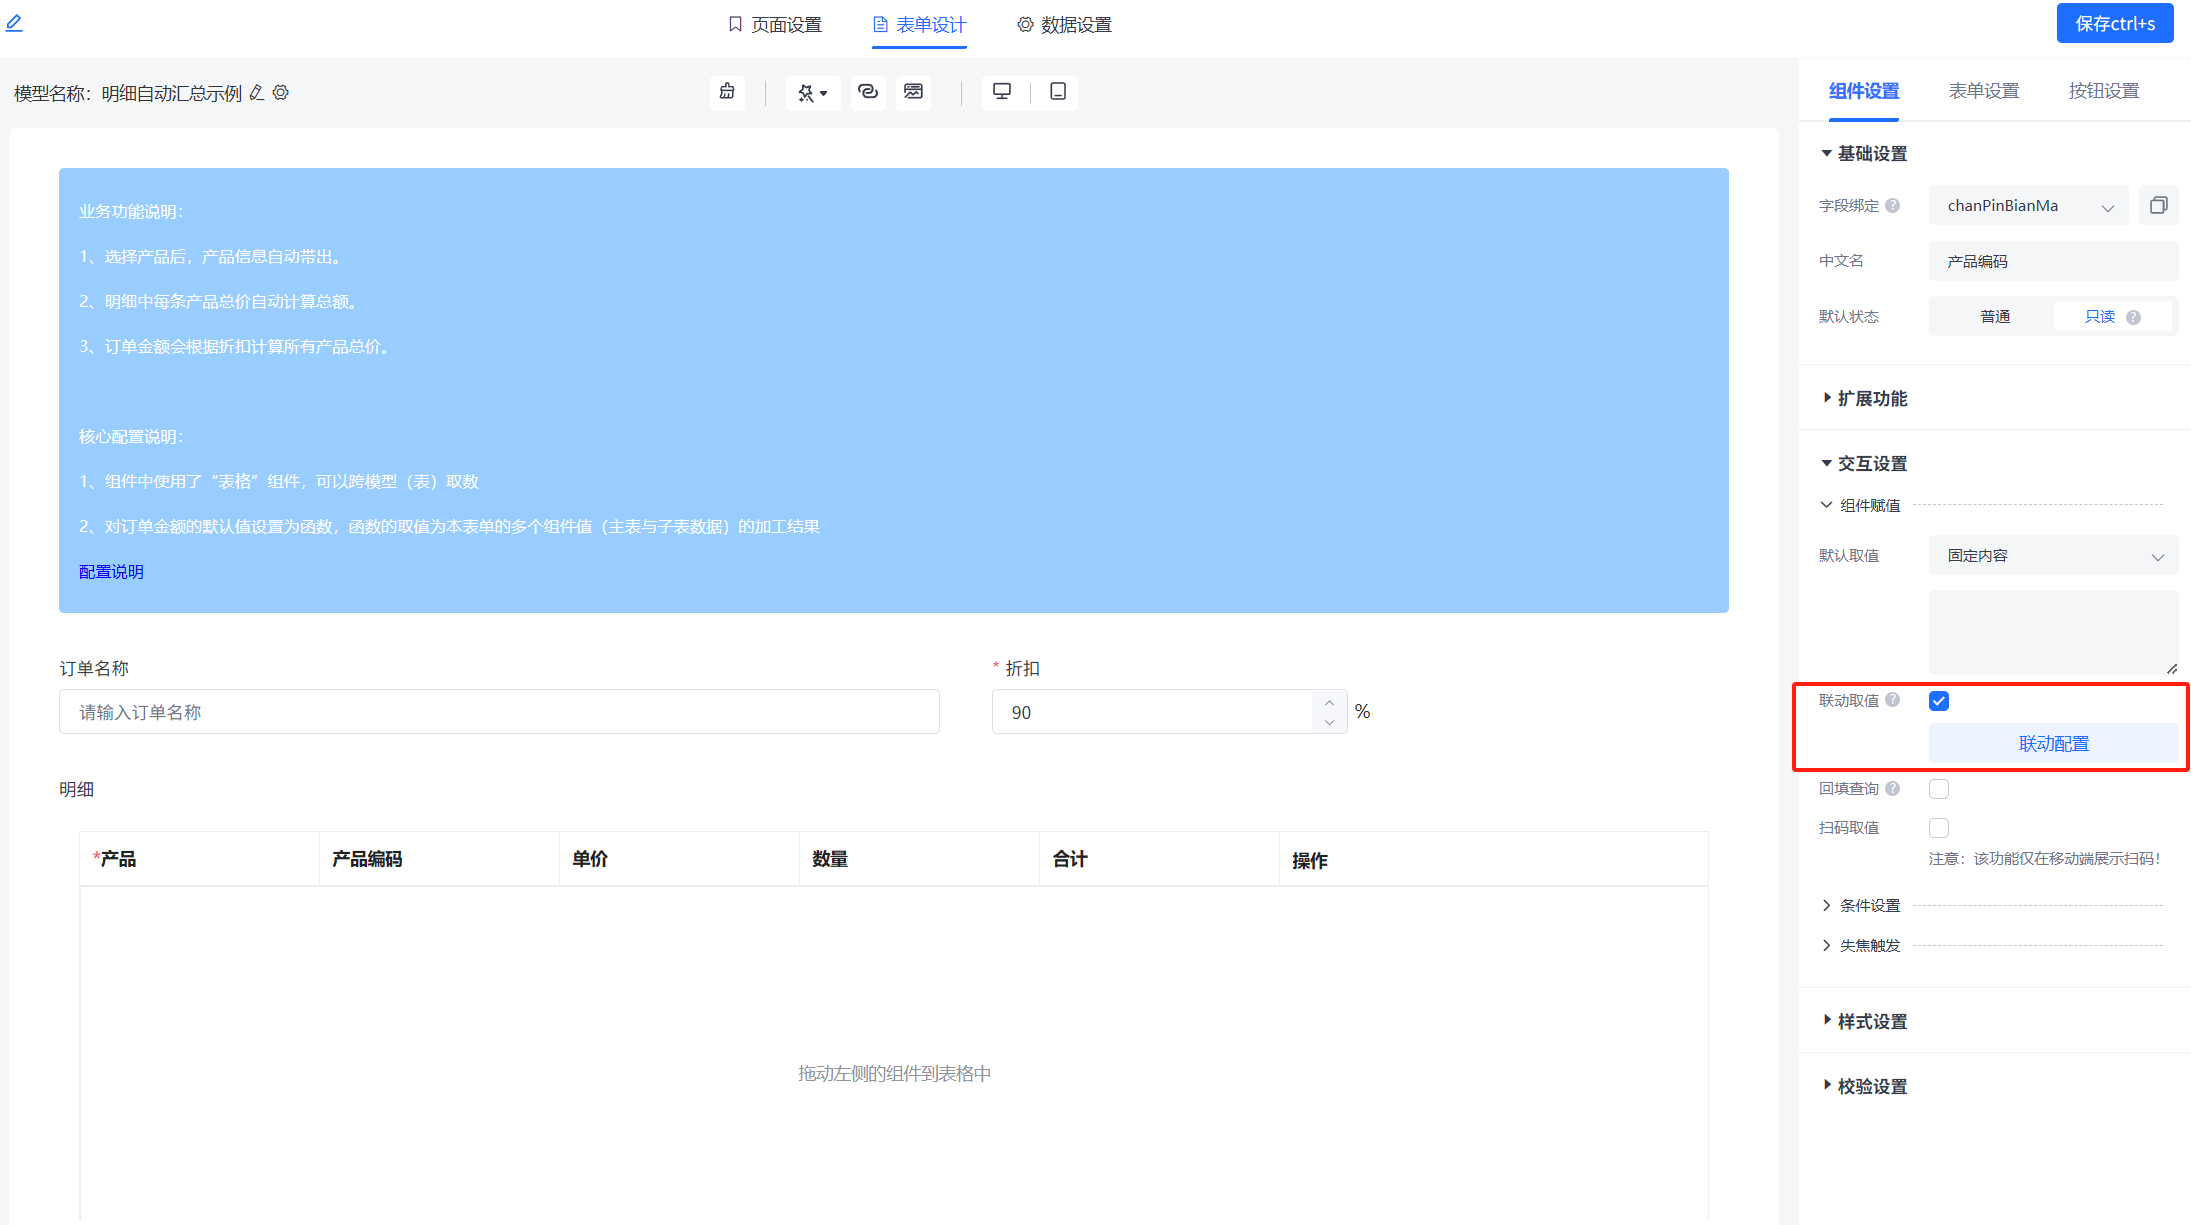The height and width of the screenshot is (1225, 2191).
Task: Open the 页面设置 tab
Action: [775, 25]
